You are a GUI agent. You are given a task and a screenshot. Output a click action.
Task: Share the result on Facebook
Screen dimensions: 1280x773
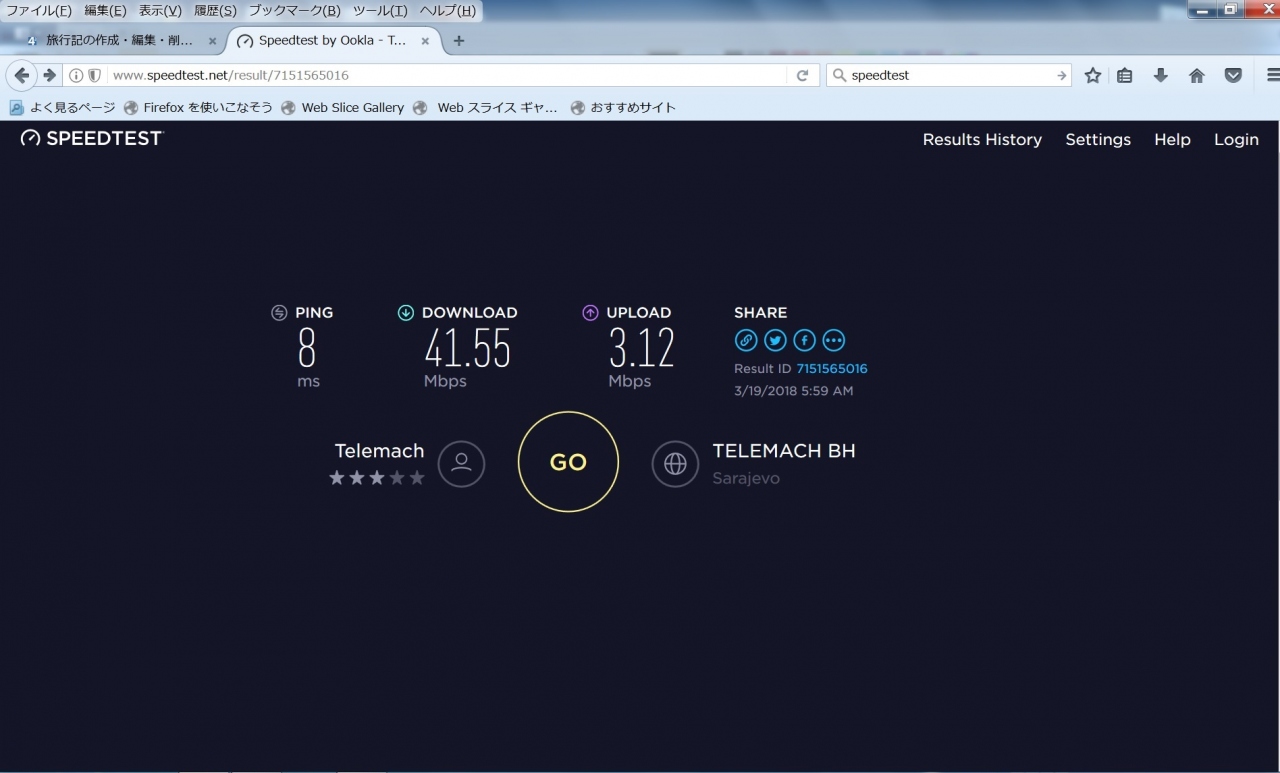804,341
